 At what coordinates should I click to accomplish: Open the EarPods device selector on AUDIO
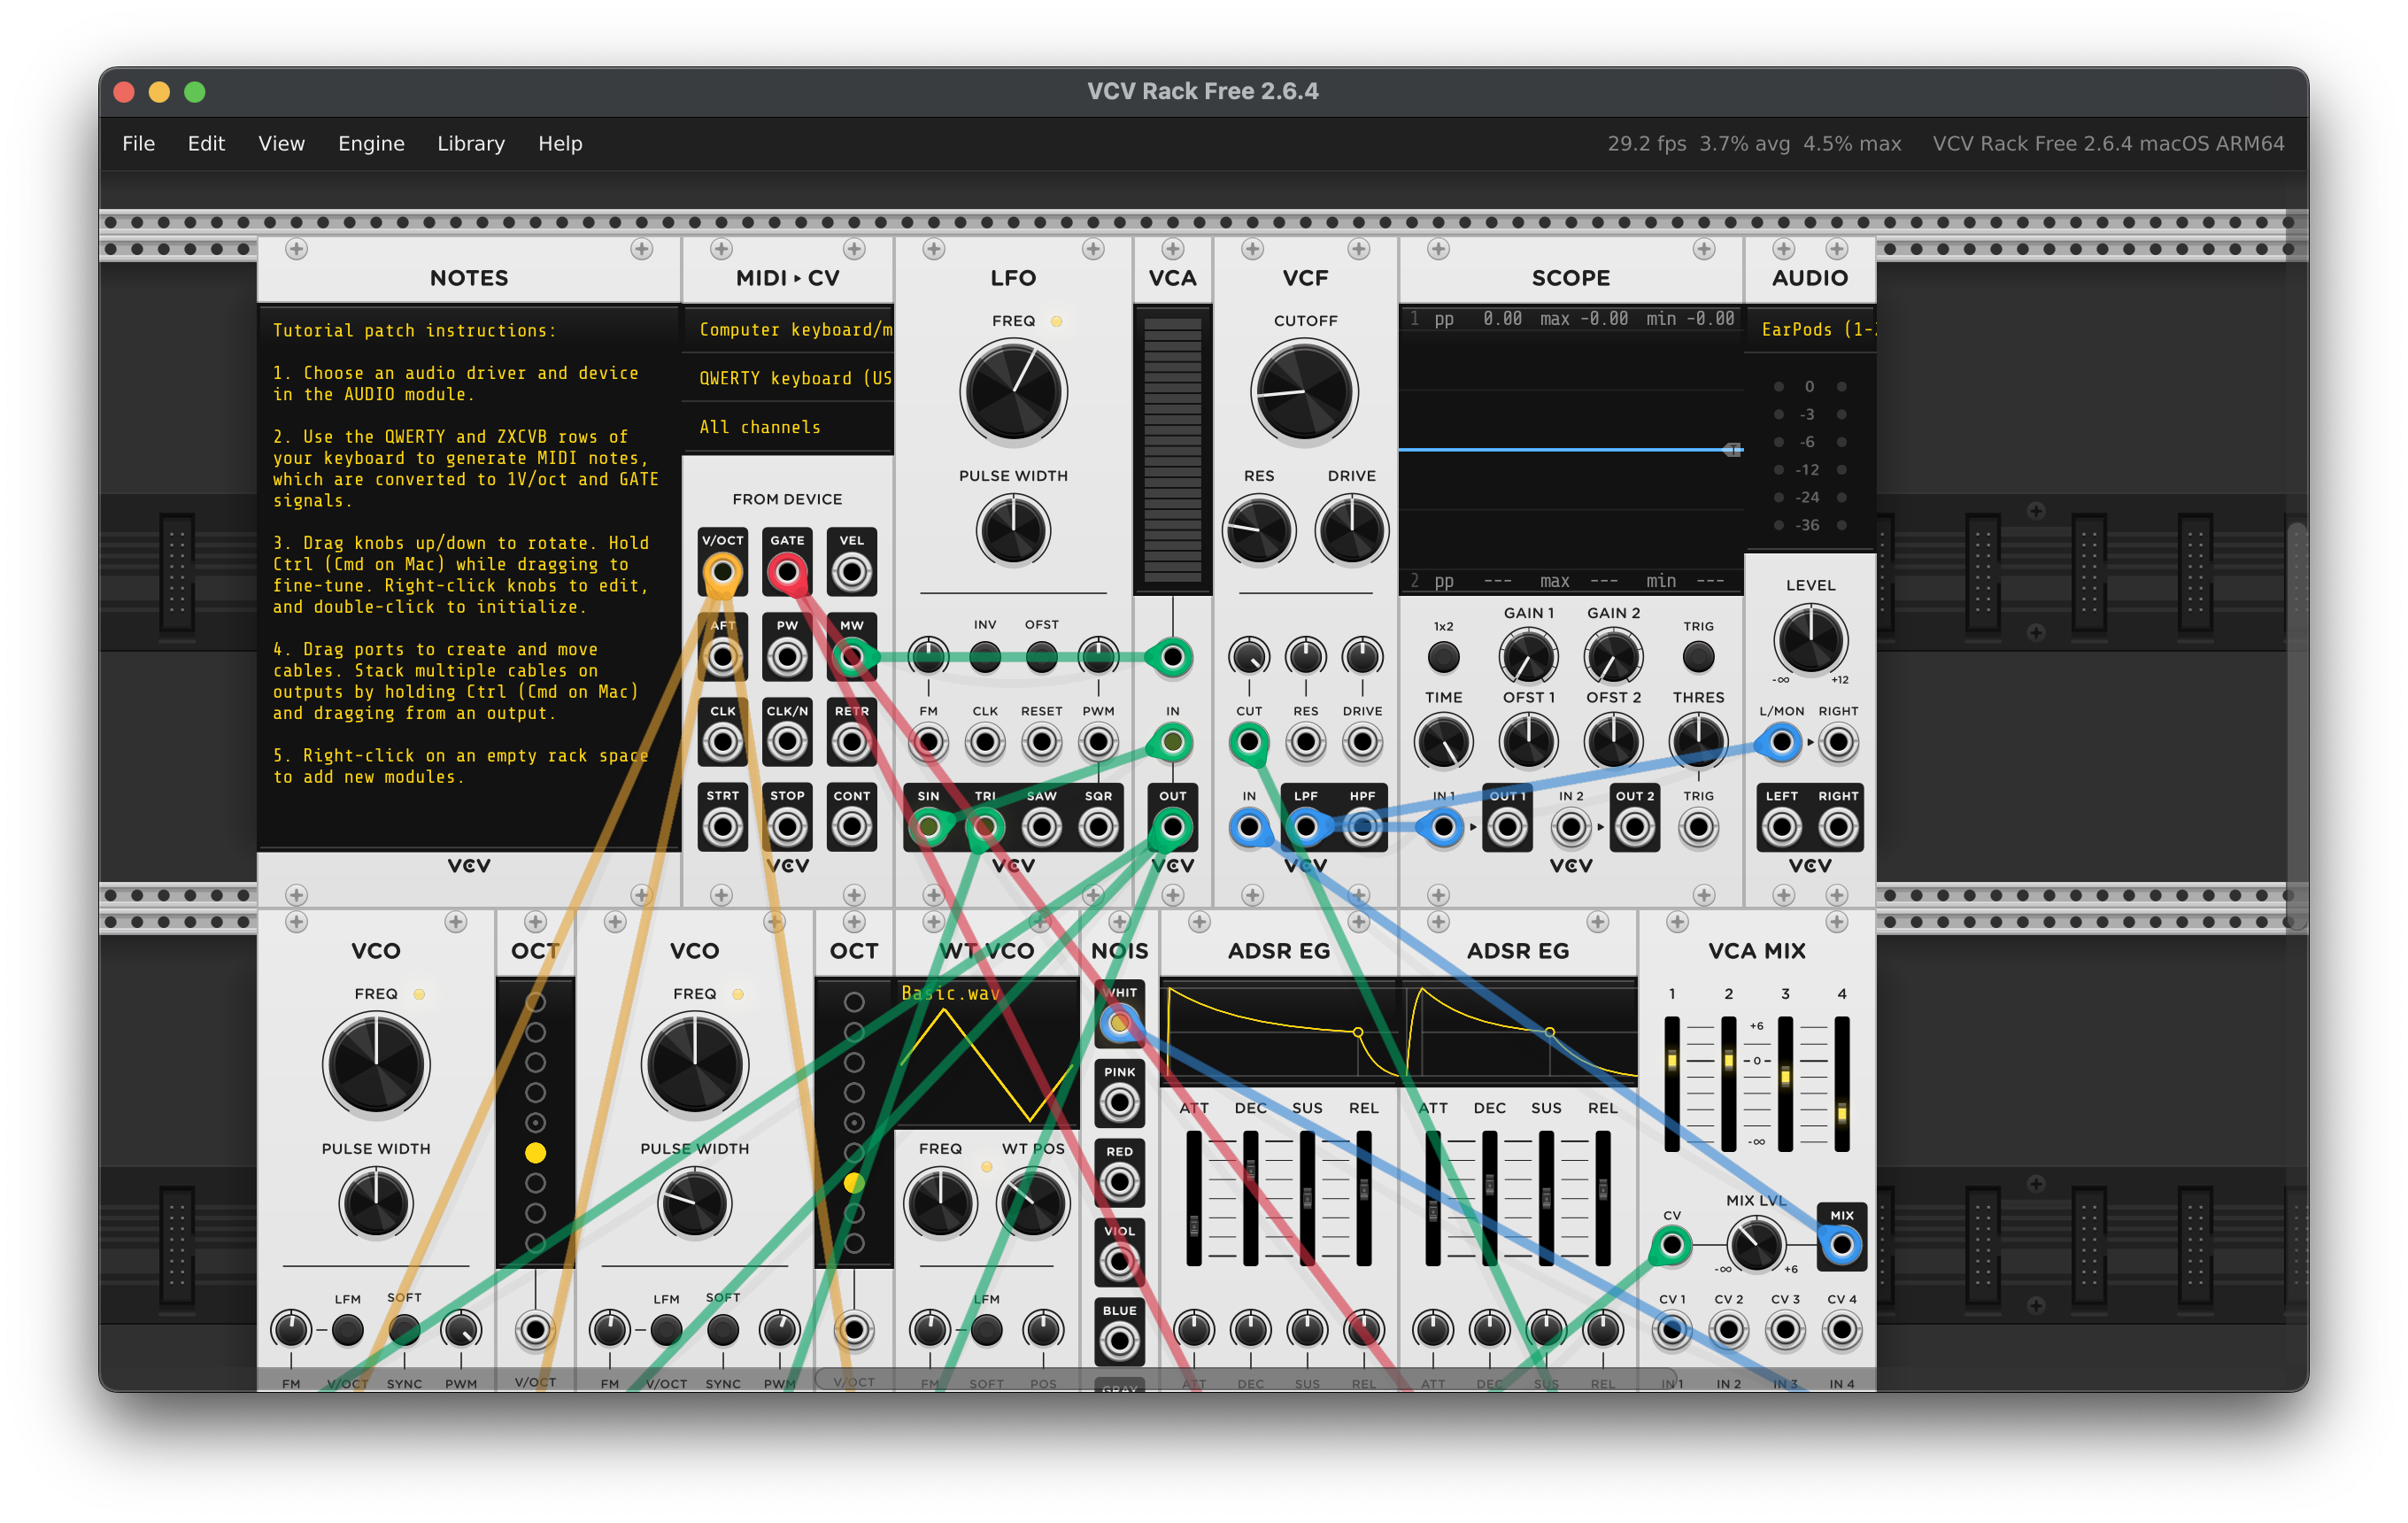click(x=1810, y=329)
